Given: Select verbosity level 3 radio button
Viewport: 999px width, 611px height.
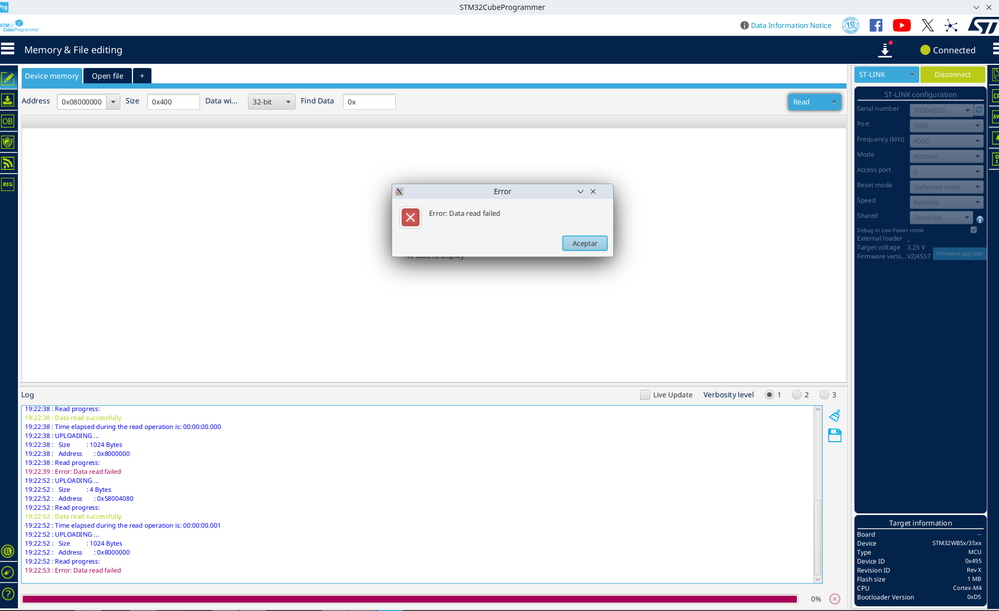Looking at the screenshot, I should 824,395.
